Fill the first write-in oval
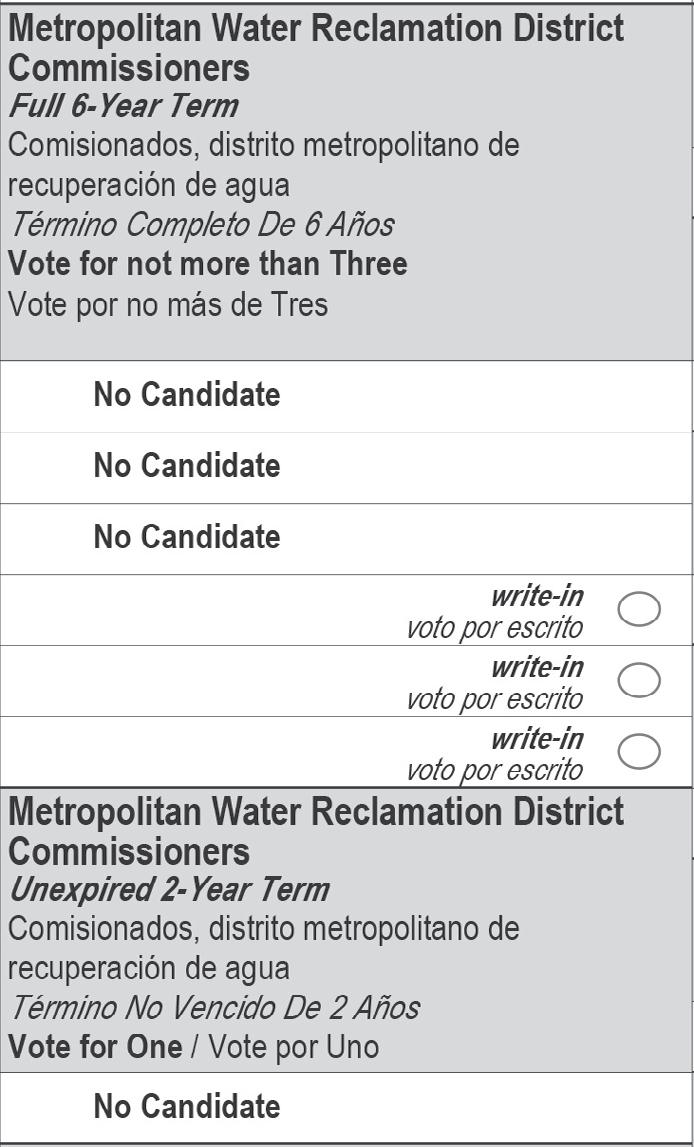 click(639, 609)
